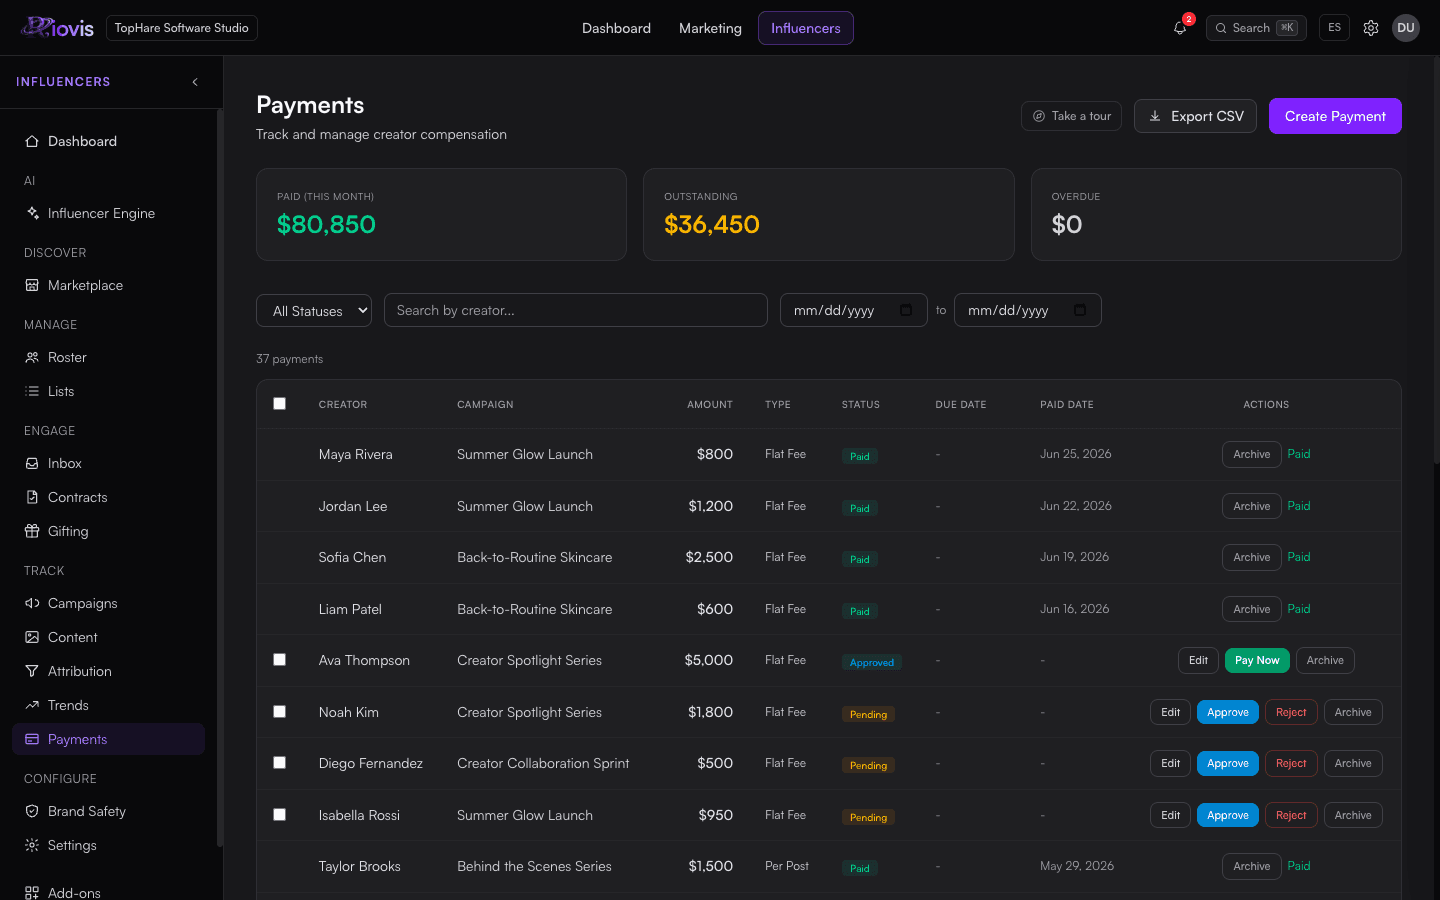Toggle the select-all checkbox in table header

(280, 404)
